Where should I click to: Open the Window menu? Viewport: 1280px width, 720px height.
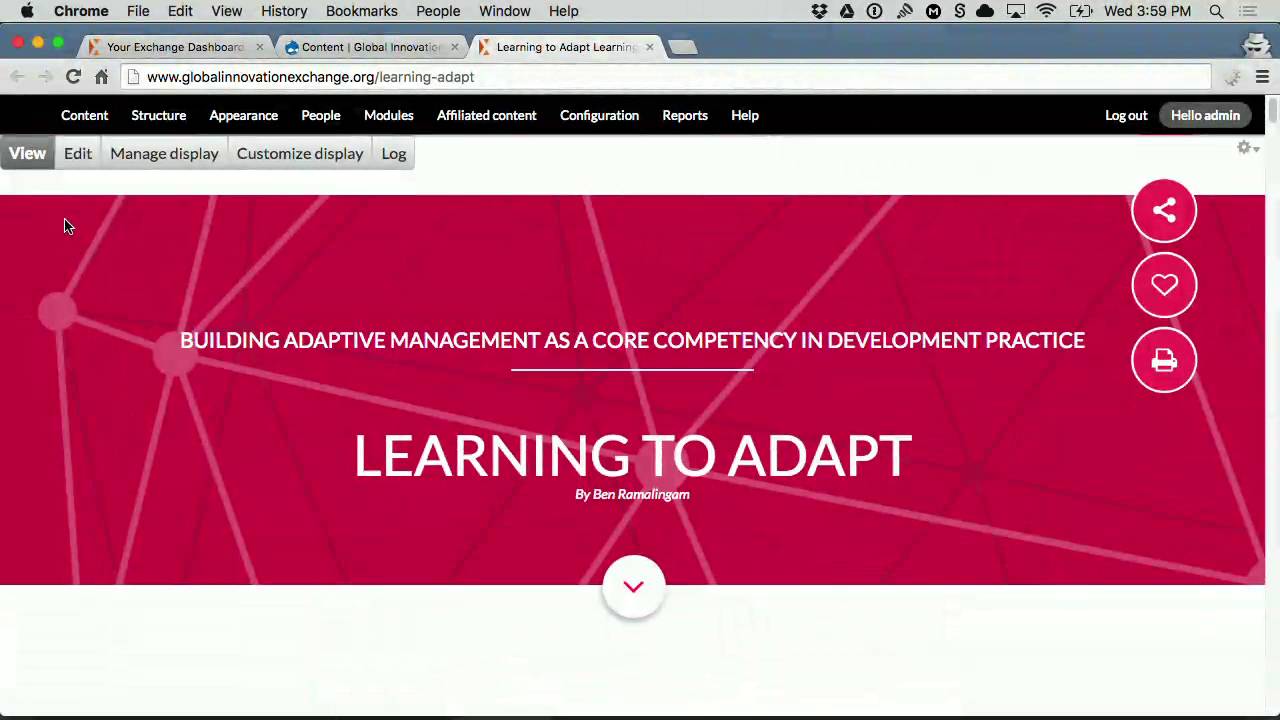pos(504,11)
